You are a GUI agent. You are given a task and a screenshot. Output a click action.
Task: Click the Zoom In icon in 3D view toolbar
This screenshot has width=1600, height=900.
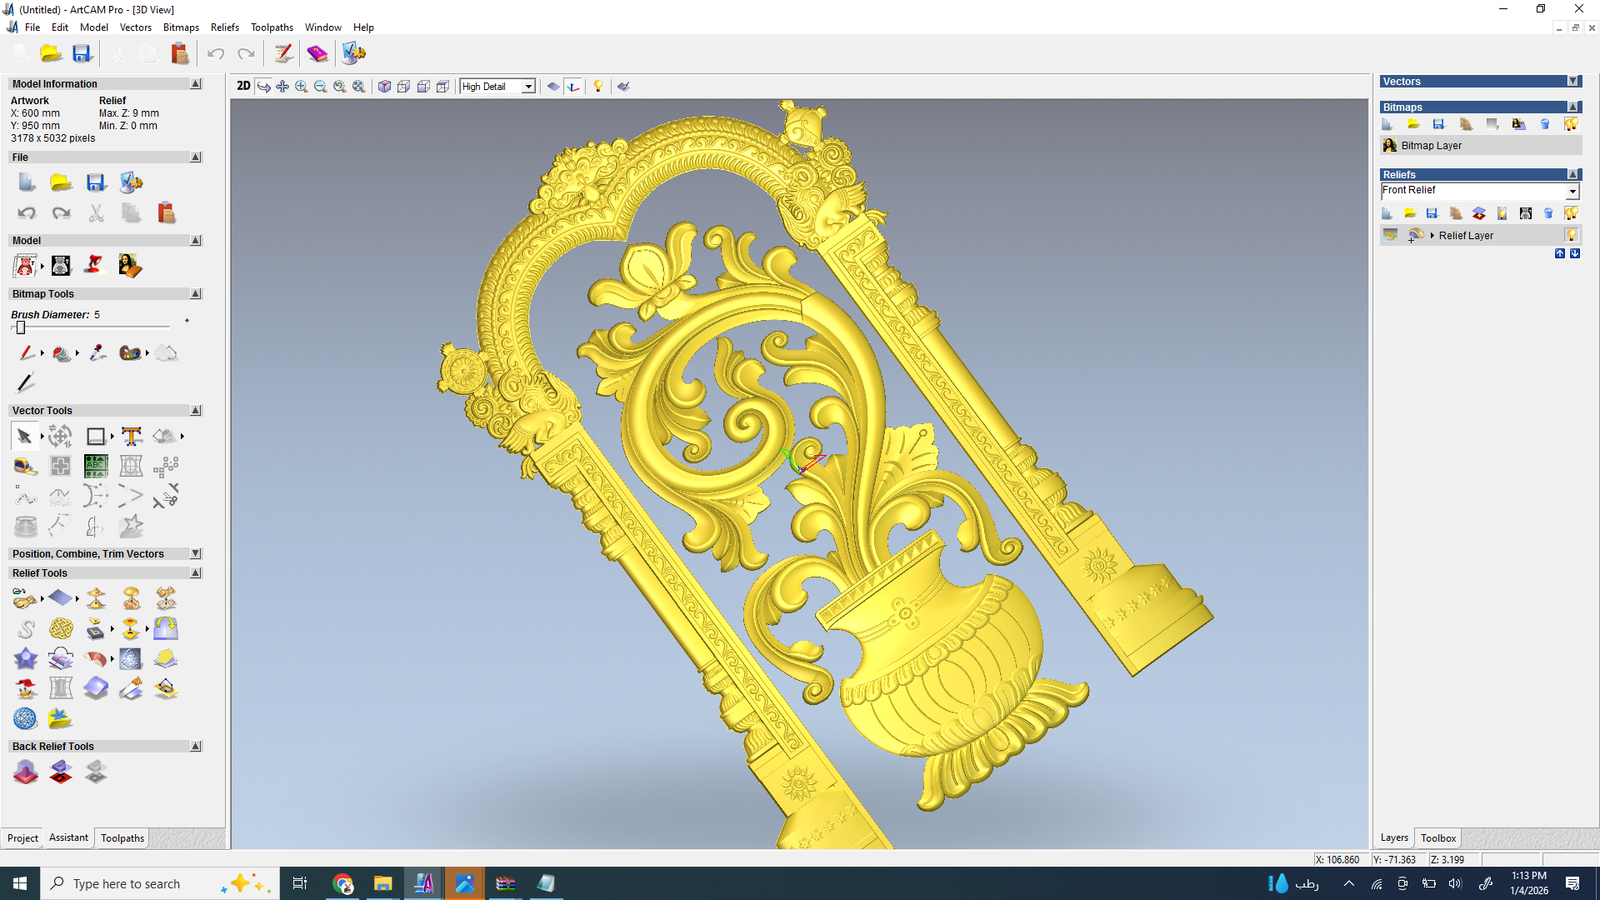[301, 87]
